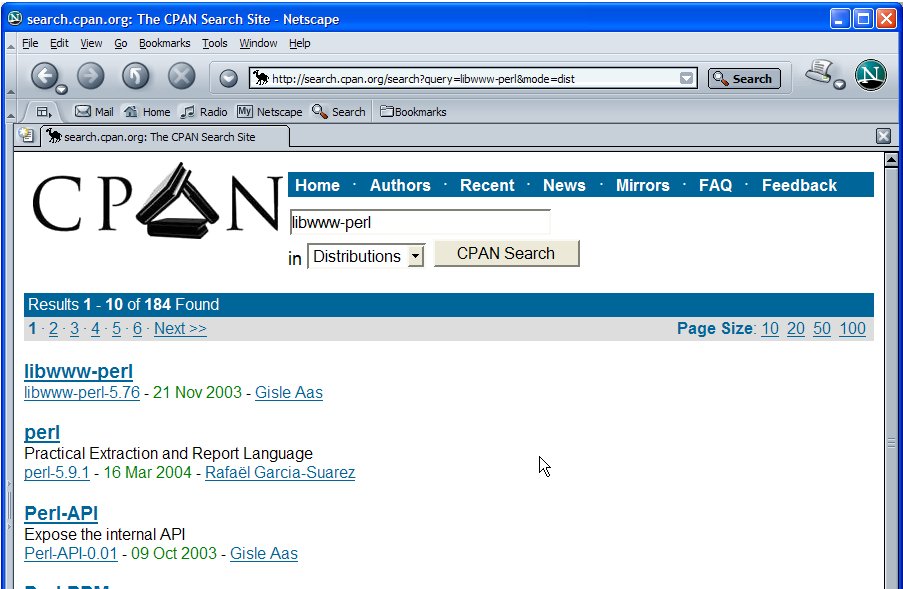Open the Bookmarks folder on personal toolbar
Screen dimensions: 903x589
(x=413, y=112)
